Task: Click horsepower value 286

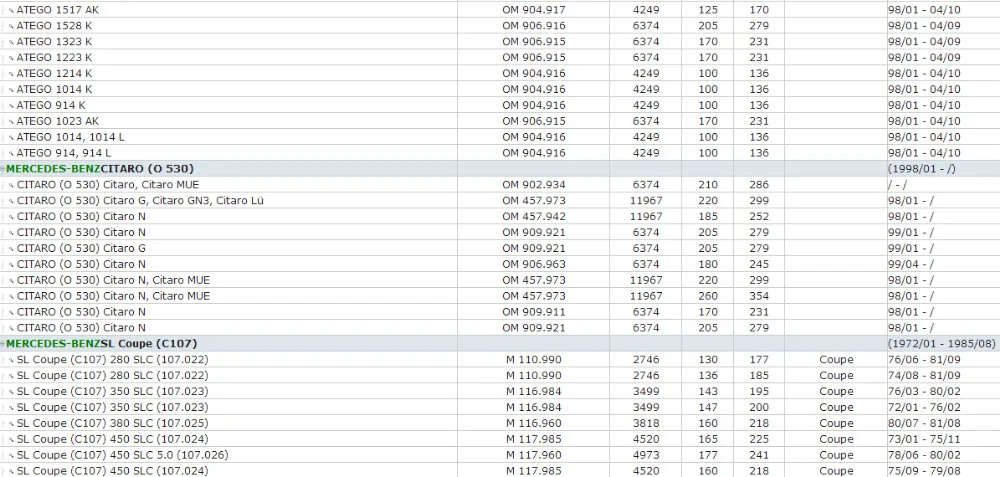Action: 759,184
